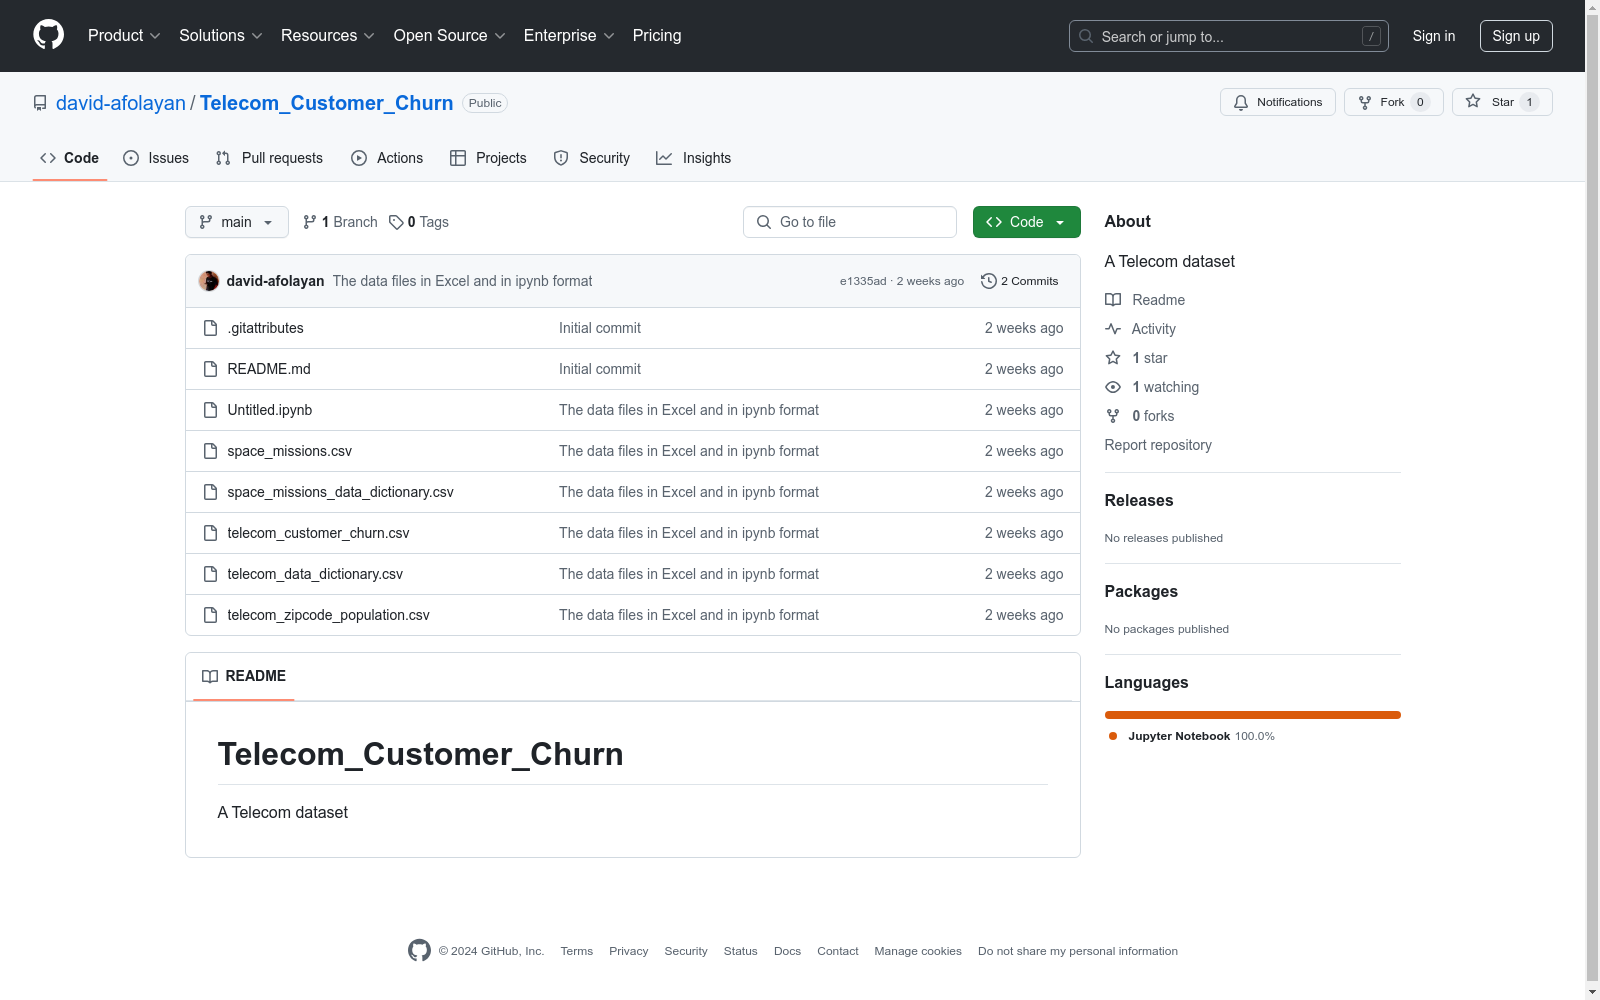Viewport: 1600px width, 1000px height.
Task: Open the Issues tab
Action: [x=156, y=158]
